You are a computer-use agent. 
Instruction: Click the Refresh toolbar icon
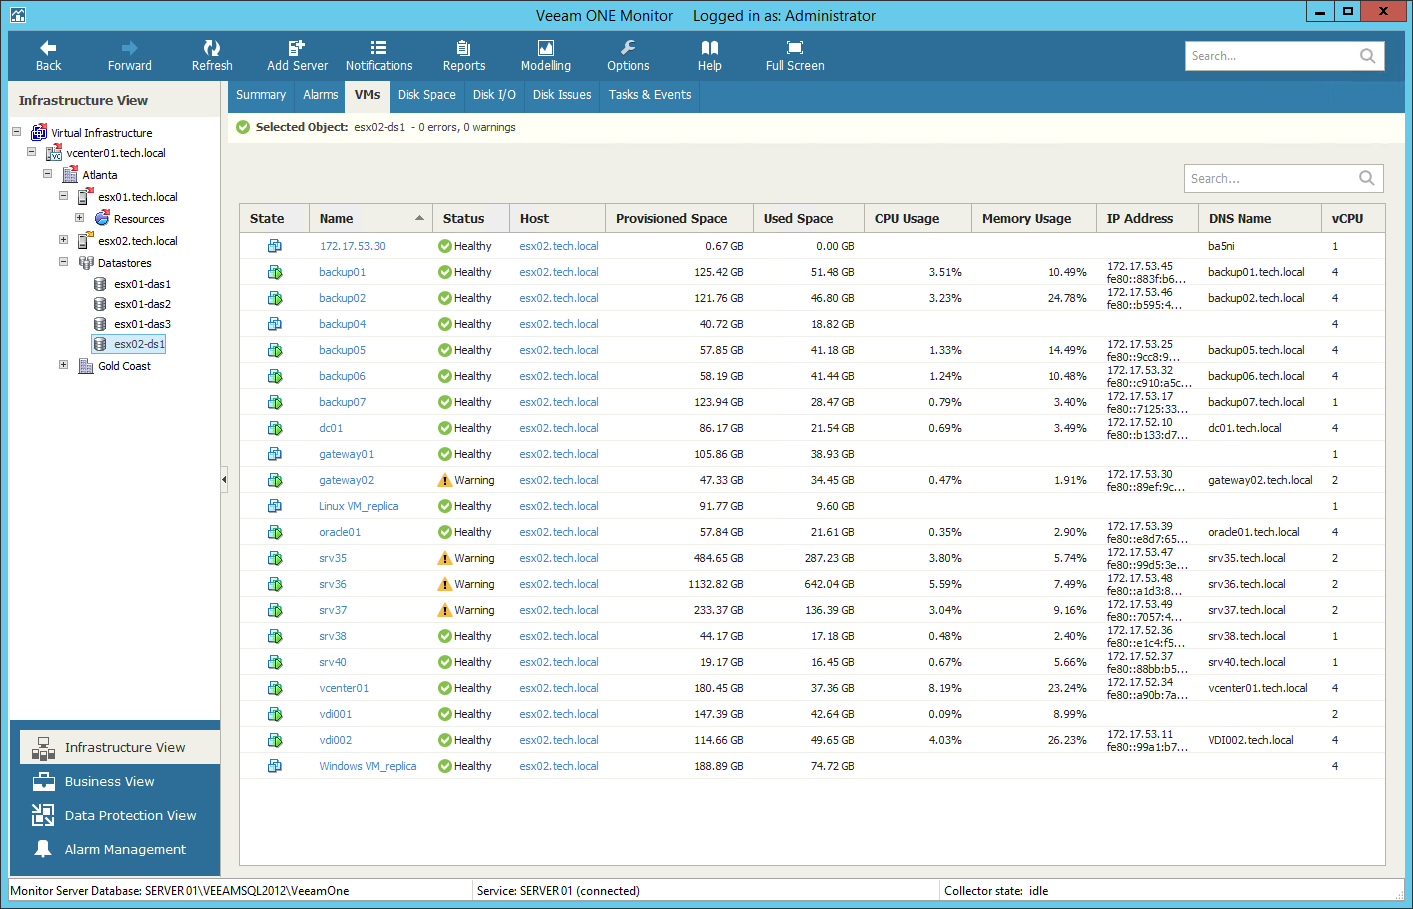coord(212,48)
